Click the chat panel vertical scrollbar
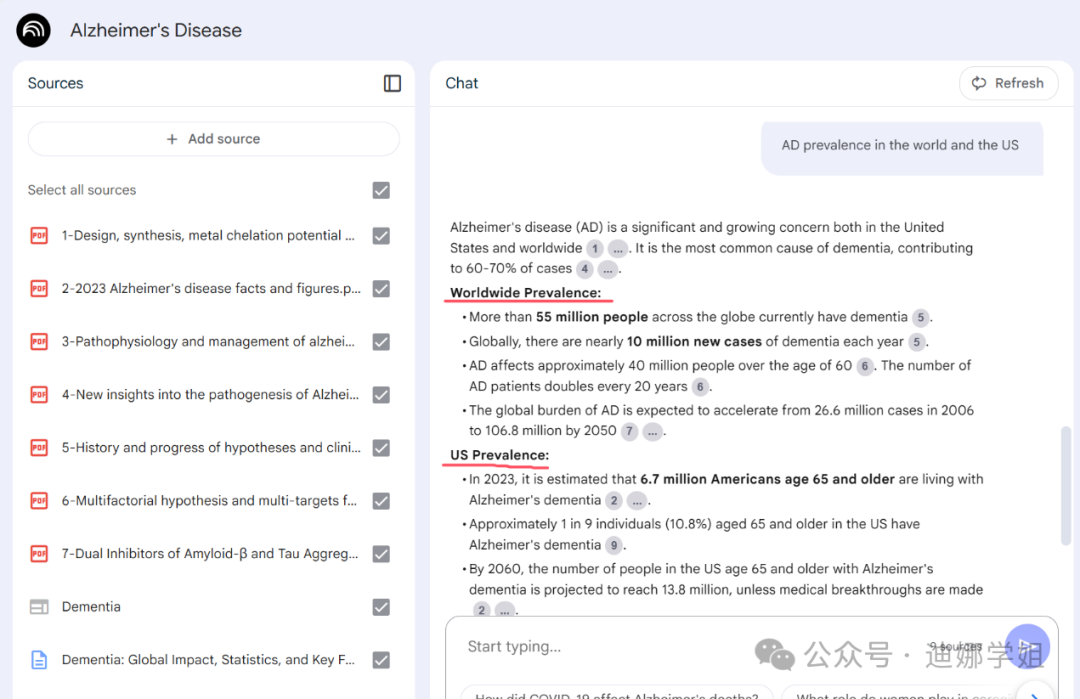 tap(1066, 486)
